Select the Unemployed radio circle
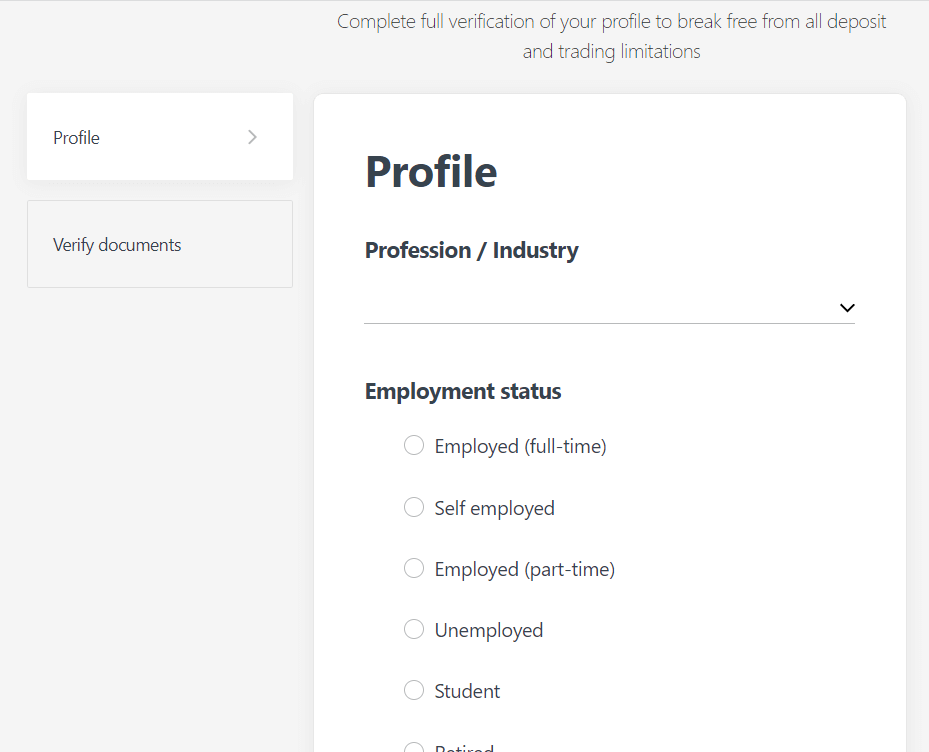Viewport: 929px width, 752px height. point(414,629)
